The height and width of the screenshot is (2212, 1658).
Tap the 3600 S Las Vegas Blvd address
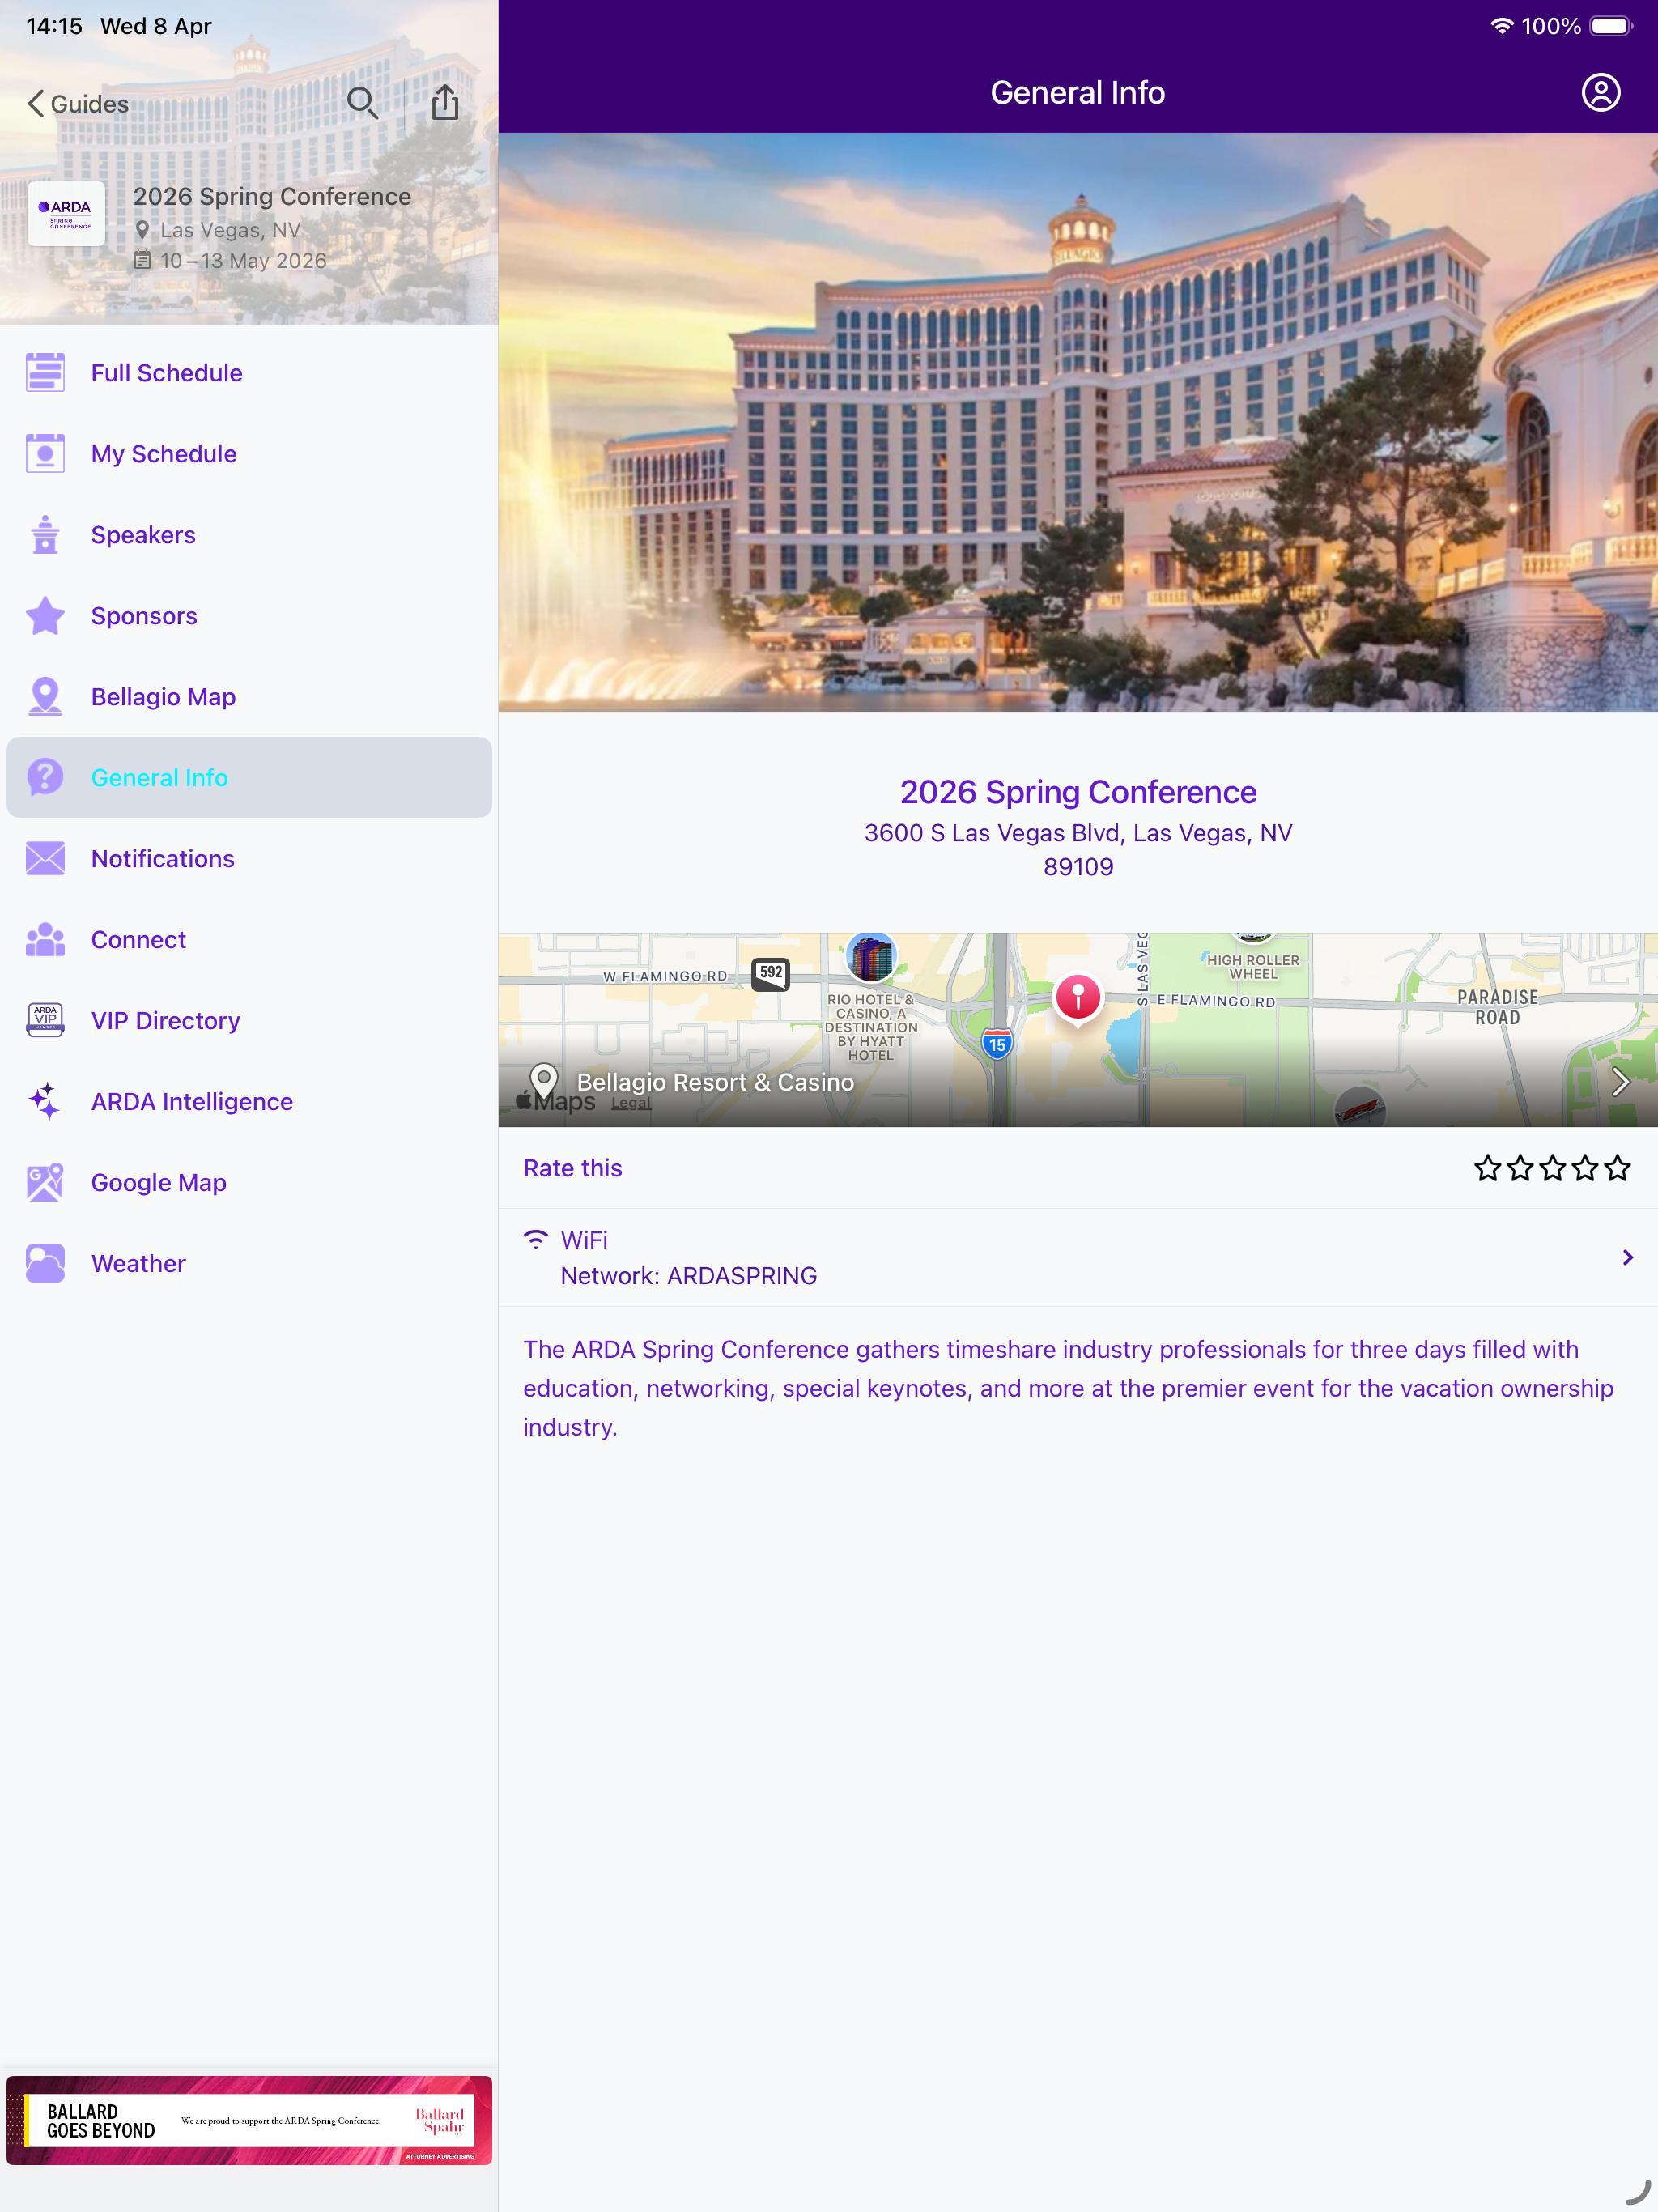(x=1078, y=850)
